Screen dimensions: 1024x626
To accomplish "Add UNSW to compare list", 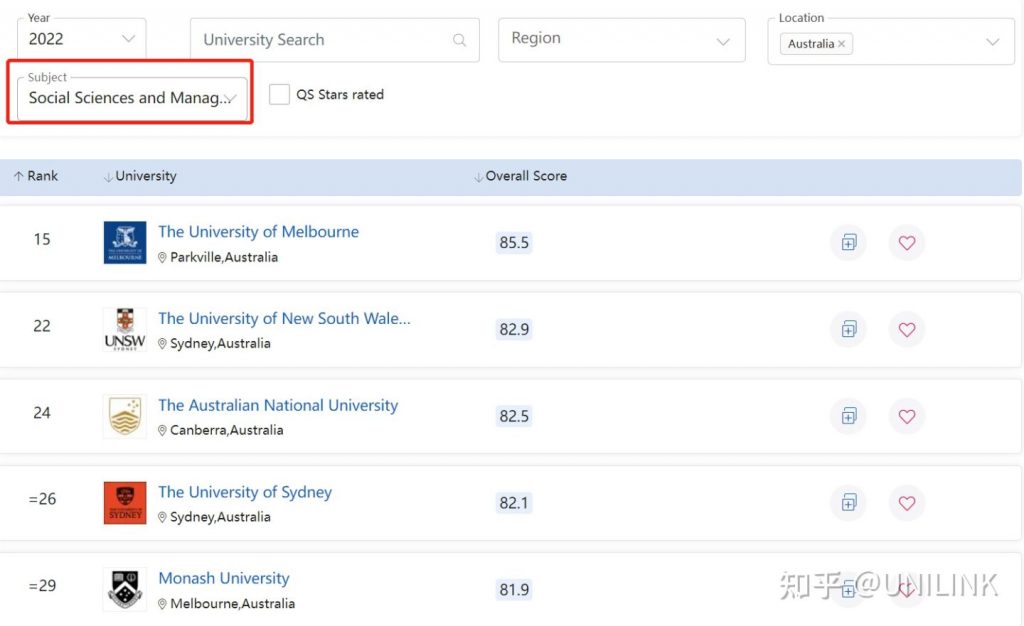I will pos(848,330).
